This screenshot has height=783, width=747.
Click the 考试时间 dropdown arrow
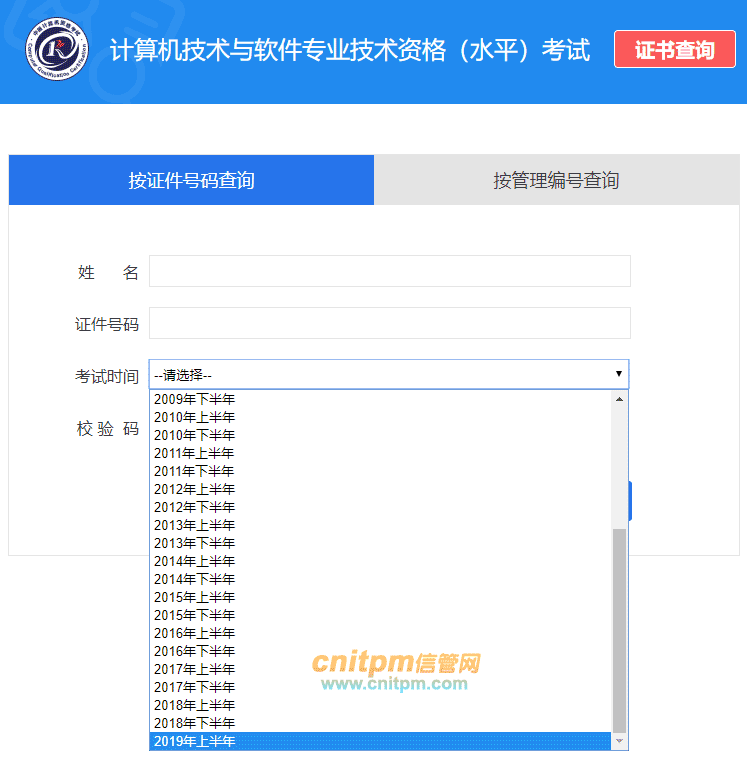pos(619,374)
